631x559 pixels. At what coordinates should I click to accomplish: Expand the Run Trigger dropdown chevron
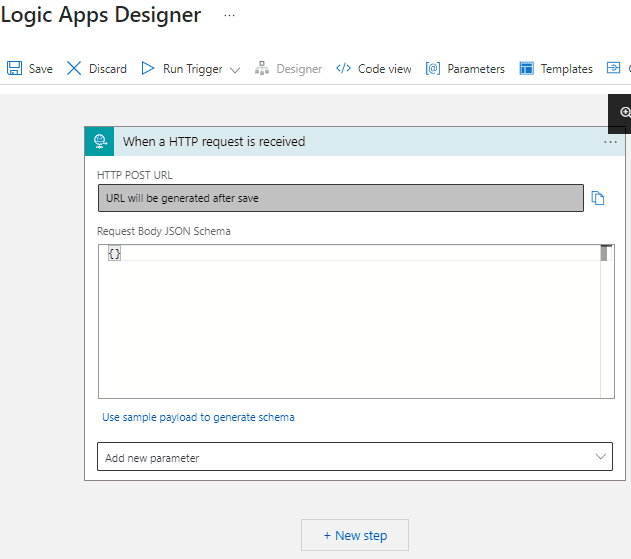(x=235, y=70)
